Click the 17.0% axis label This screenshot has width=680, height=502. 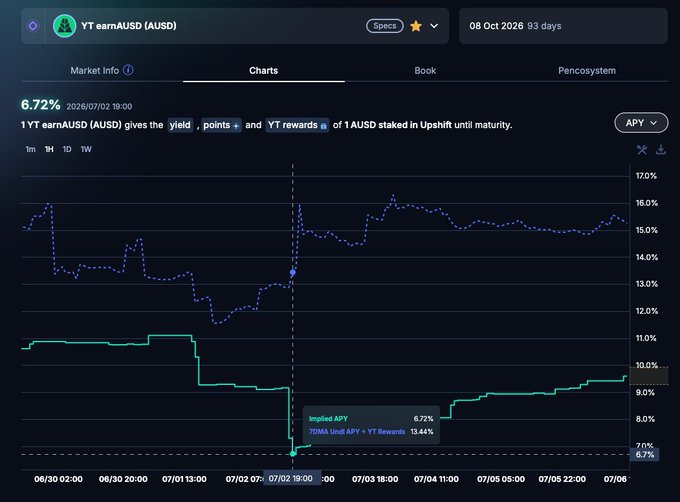[x=646, y=176]
